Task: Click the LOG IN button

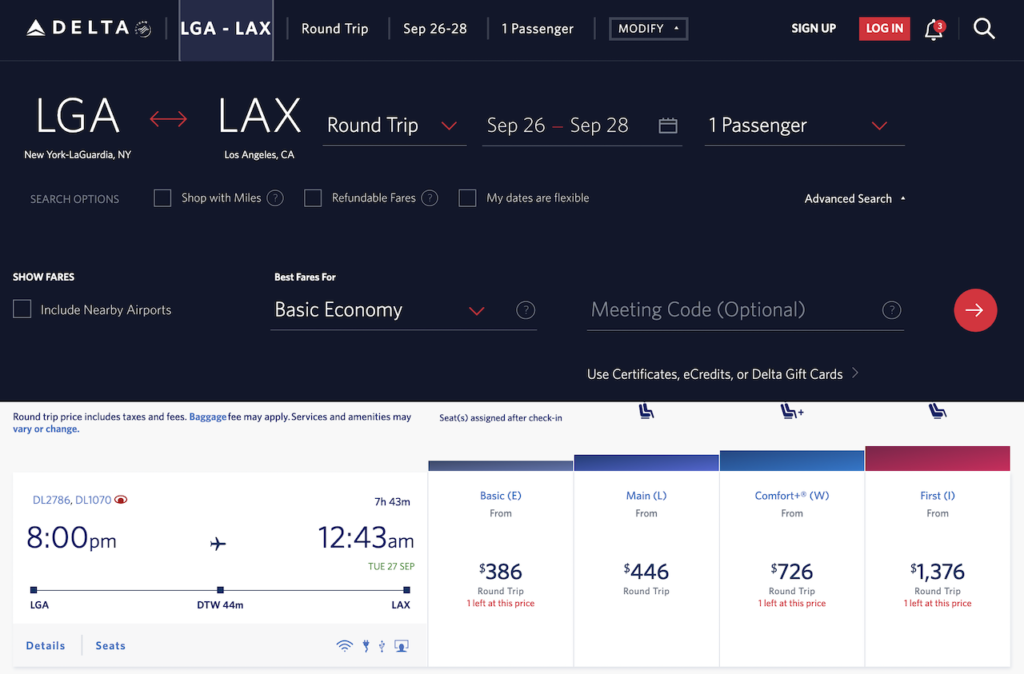Action: pyautogui.click(x=884, y=29)
